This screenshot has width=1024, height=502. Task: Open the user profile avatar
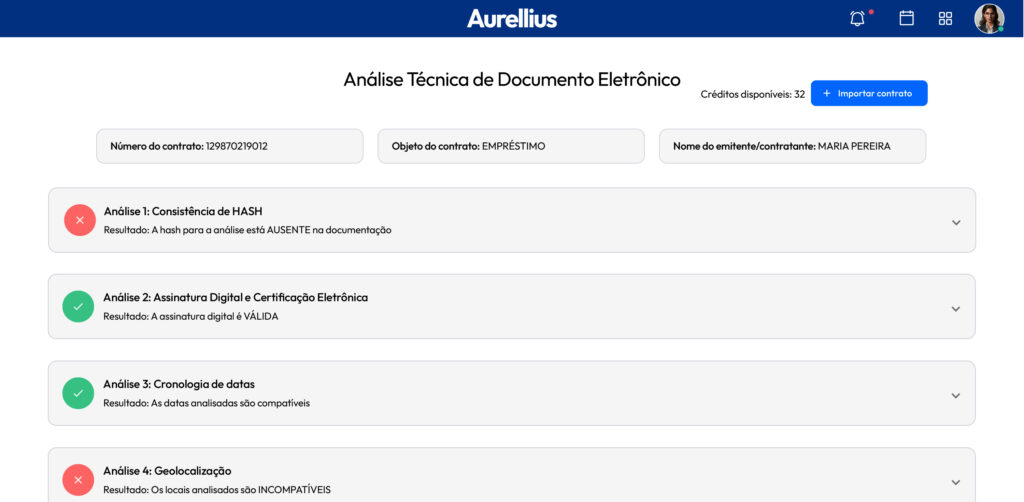tap(989, 18)
